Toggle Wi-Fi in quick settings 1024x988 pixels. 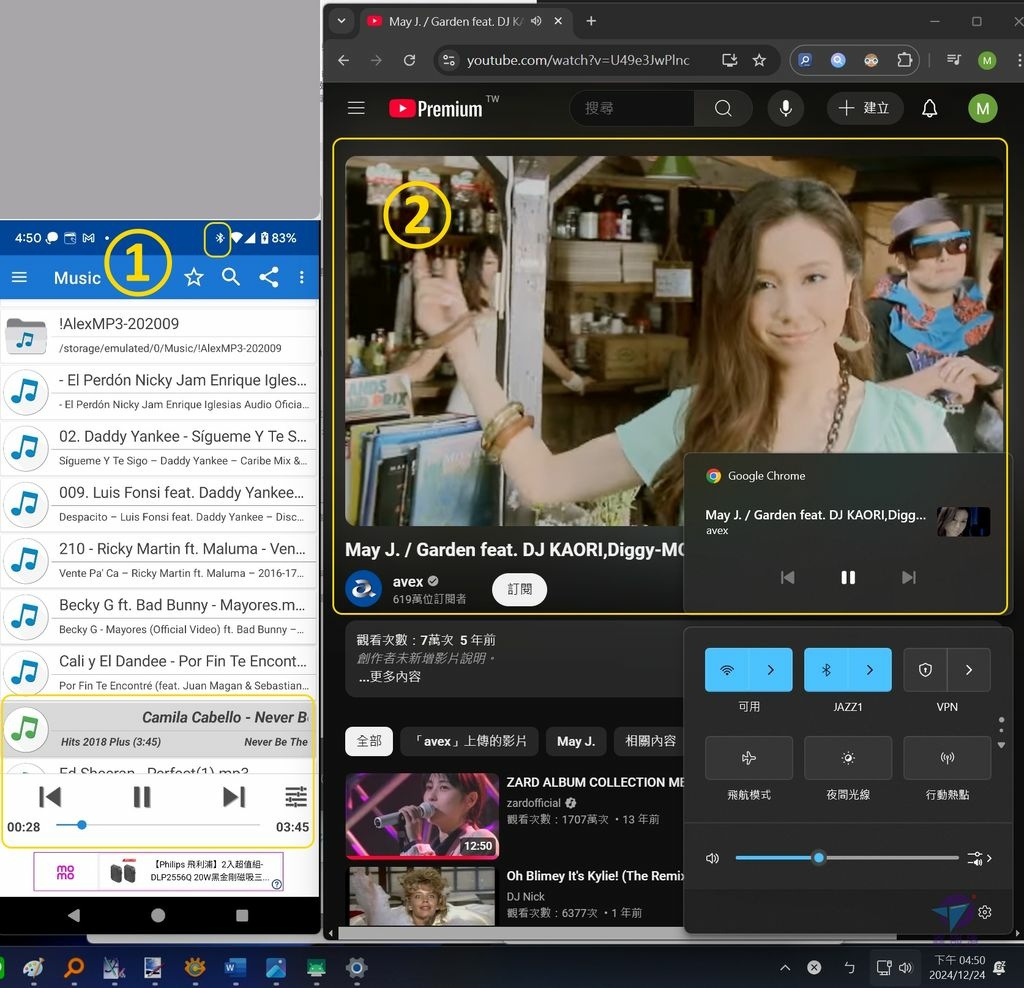click(727, 669)
